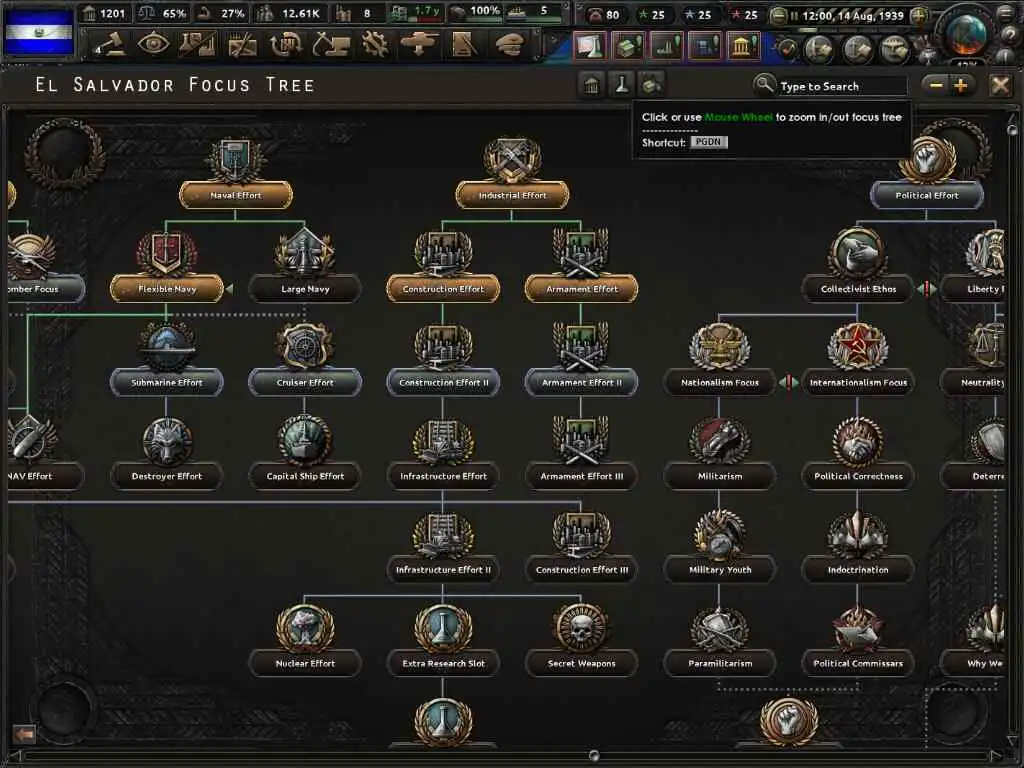Select the Construction Effort focus
Image resolution: width=1024 pixels, height=768 pixels.
pyautogui.click(x=443, y=288)
